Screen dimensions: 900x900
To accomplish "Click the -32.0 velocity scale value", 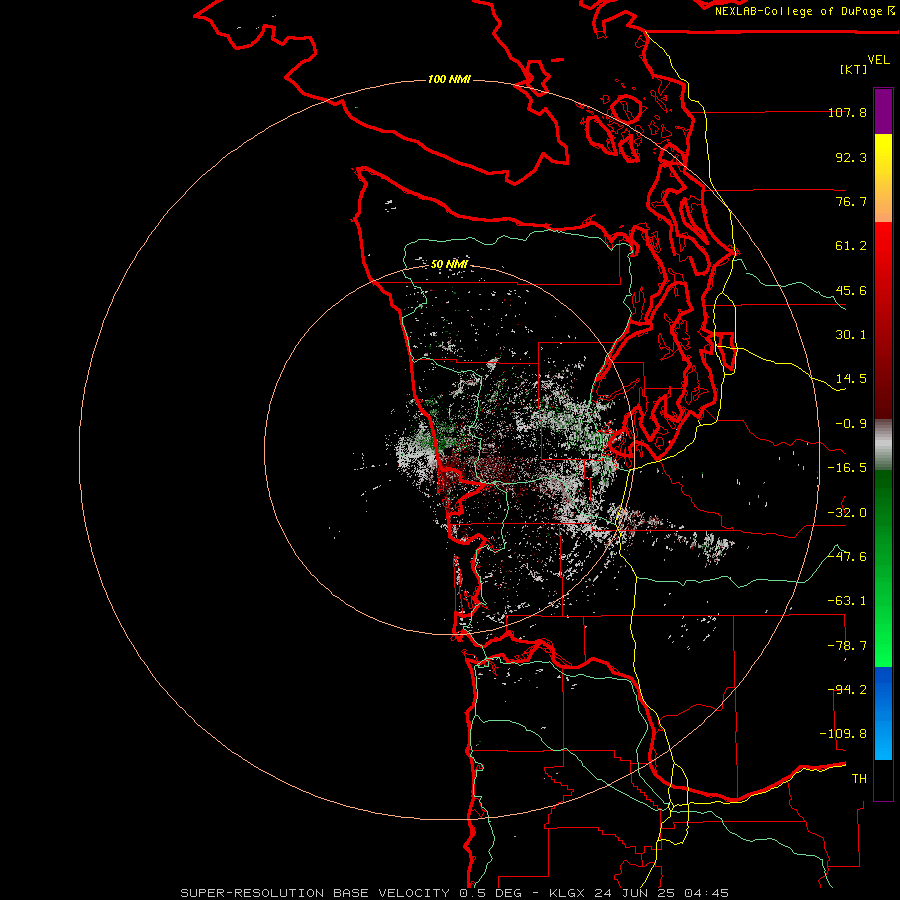I will [847, 513].
